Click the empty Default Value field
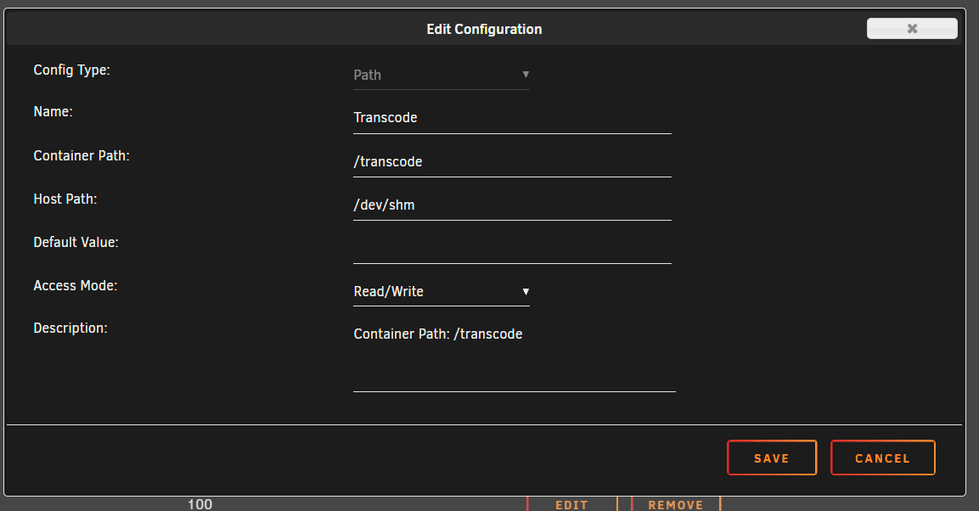This screenshot has width=979, height=511. point(511,248)
